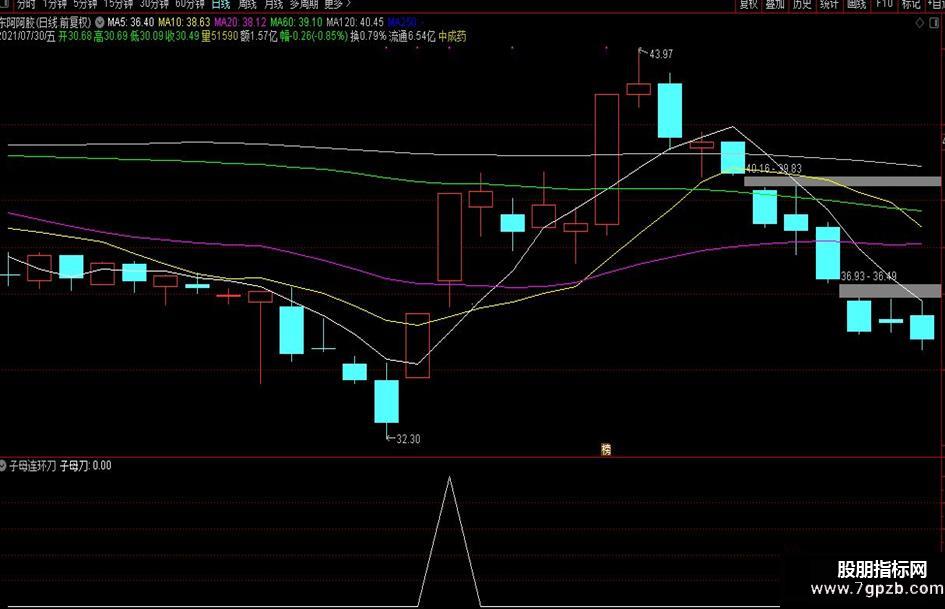945x609 pixels.
Task: Click the lower gray gap band
Action: pos(890,291)
